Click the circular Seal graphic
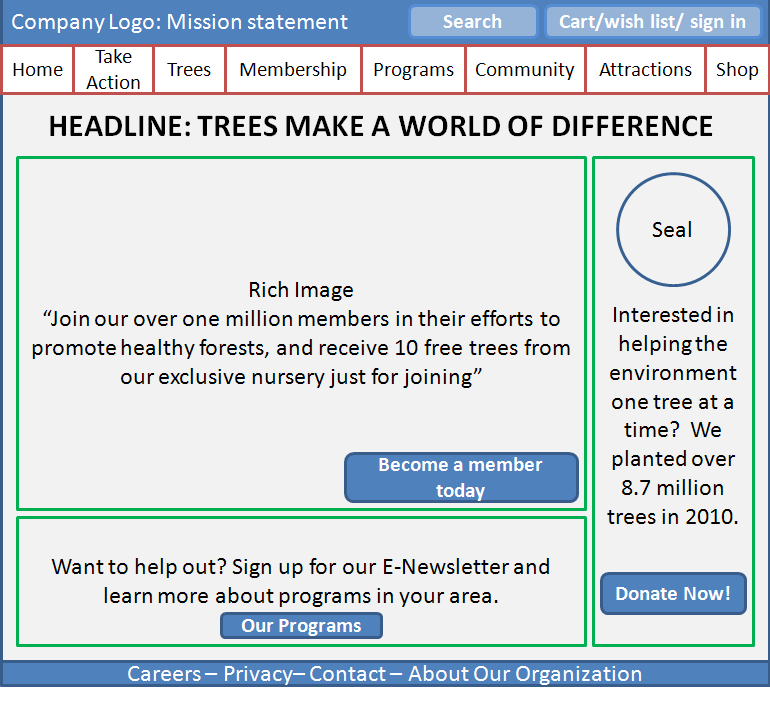 [x=673, y=230]
